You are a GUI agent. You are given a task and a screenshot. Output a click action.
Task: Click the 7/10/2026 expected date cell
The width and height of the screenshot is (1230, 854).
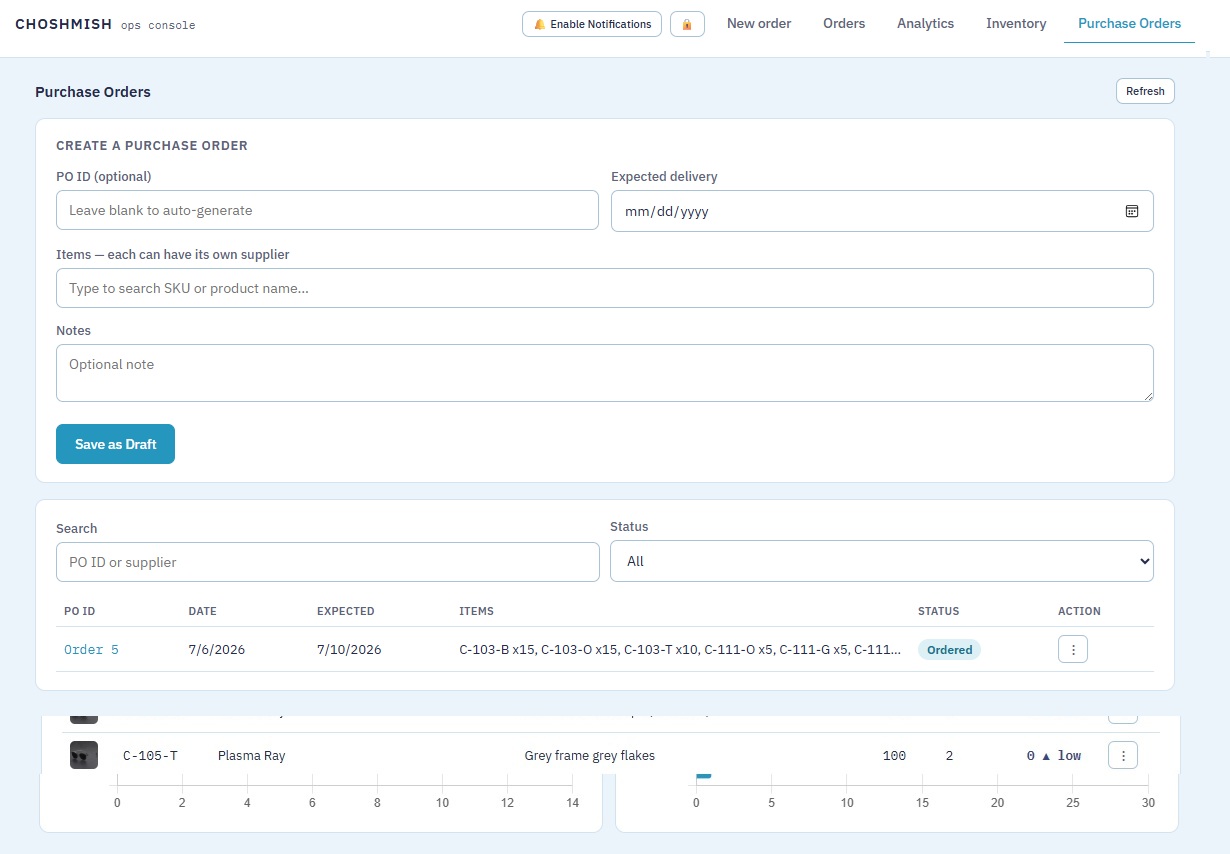click(x=349, y=650)
